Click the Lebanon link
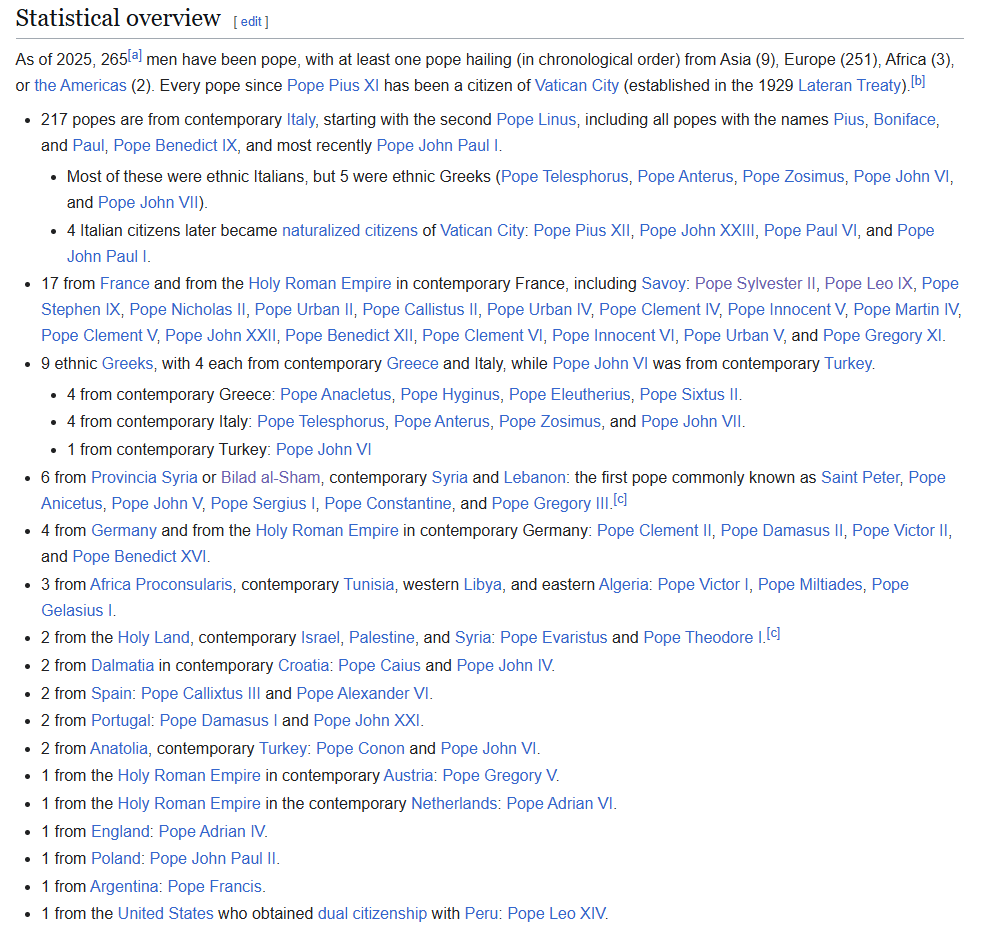Screen dimensions: 982x939 click(x=534, y=478)
